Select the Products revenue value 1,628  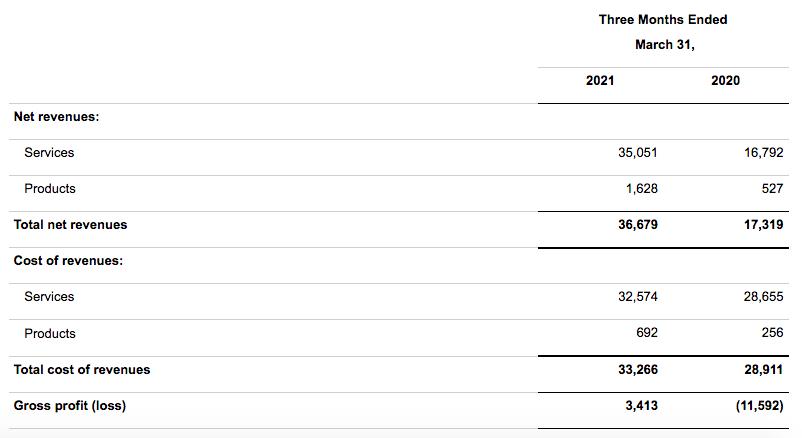tap(642, 188)
